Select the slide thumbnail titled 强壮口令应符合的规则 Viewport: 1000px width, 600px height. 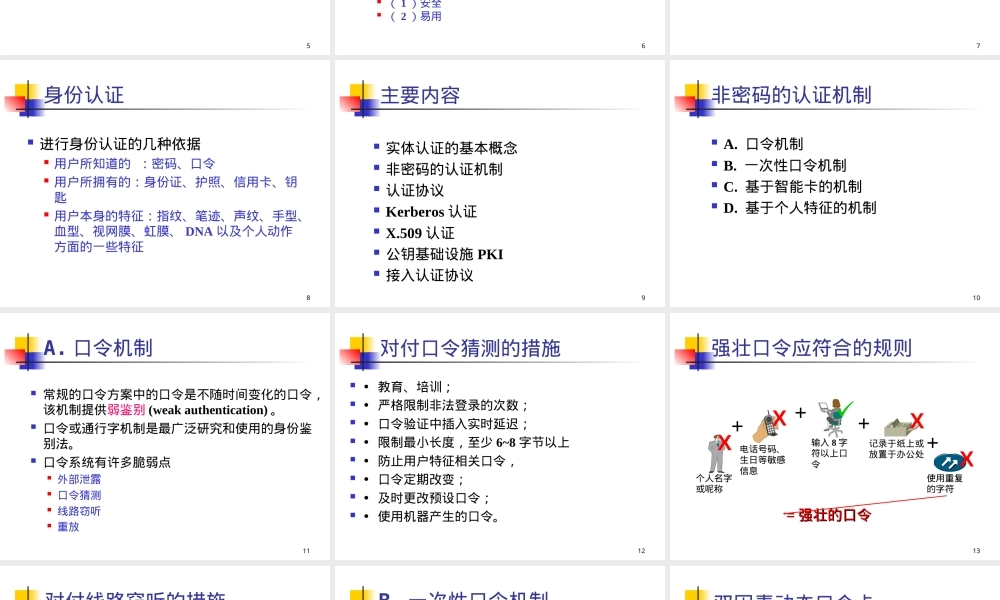pos(835,436)
